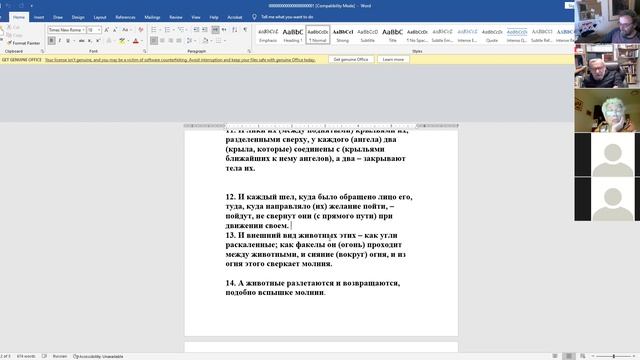
Task: Click the Copy icon in Clipboard
Action: [15, 35]
